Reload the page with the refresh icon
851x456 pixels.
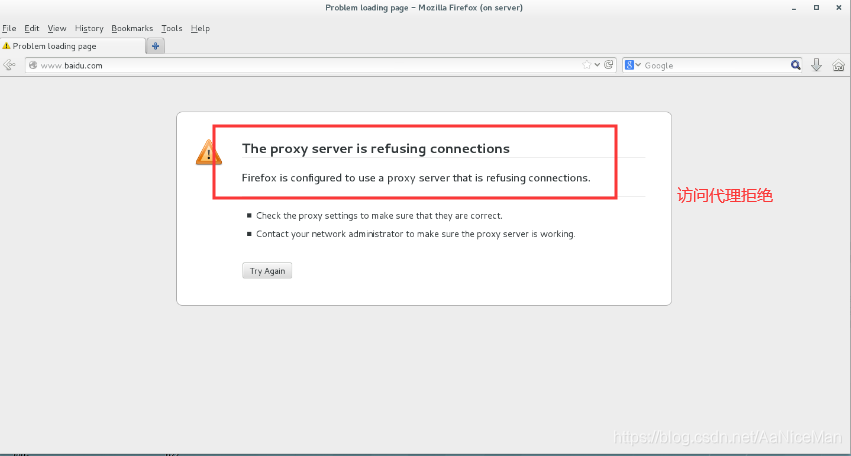point(609,65)
